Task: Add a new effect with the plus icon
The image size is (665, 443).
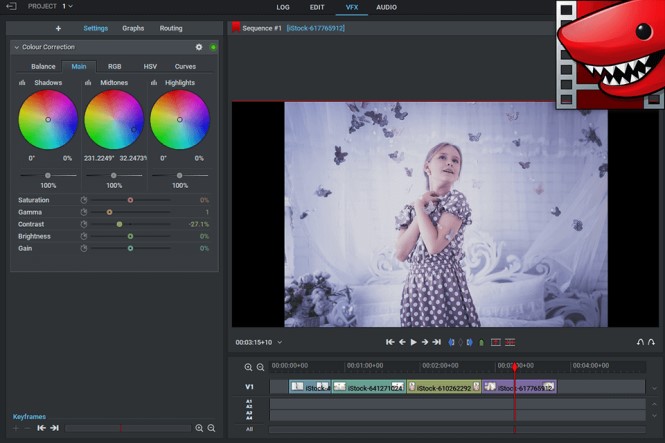Action: coord(58,28)
